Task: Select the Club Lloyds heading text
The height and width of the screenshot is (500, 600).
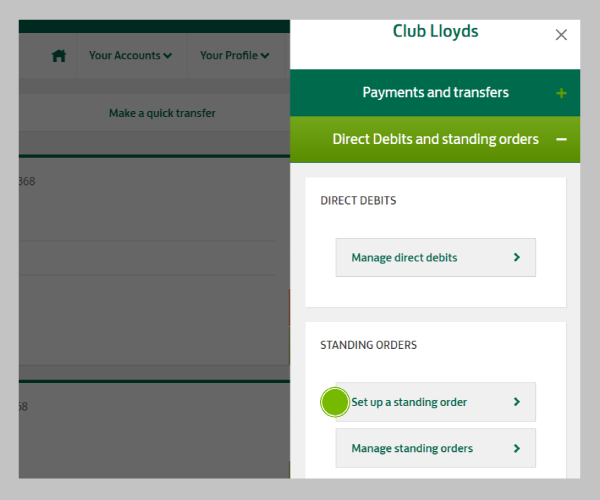Action: tap(435, 32)
